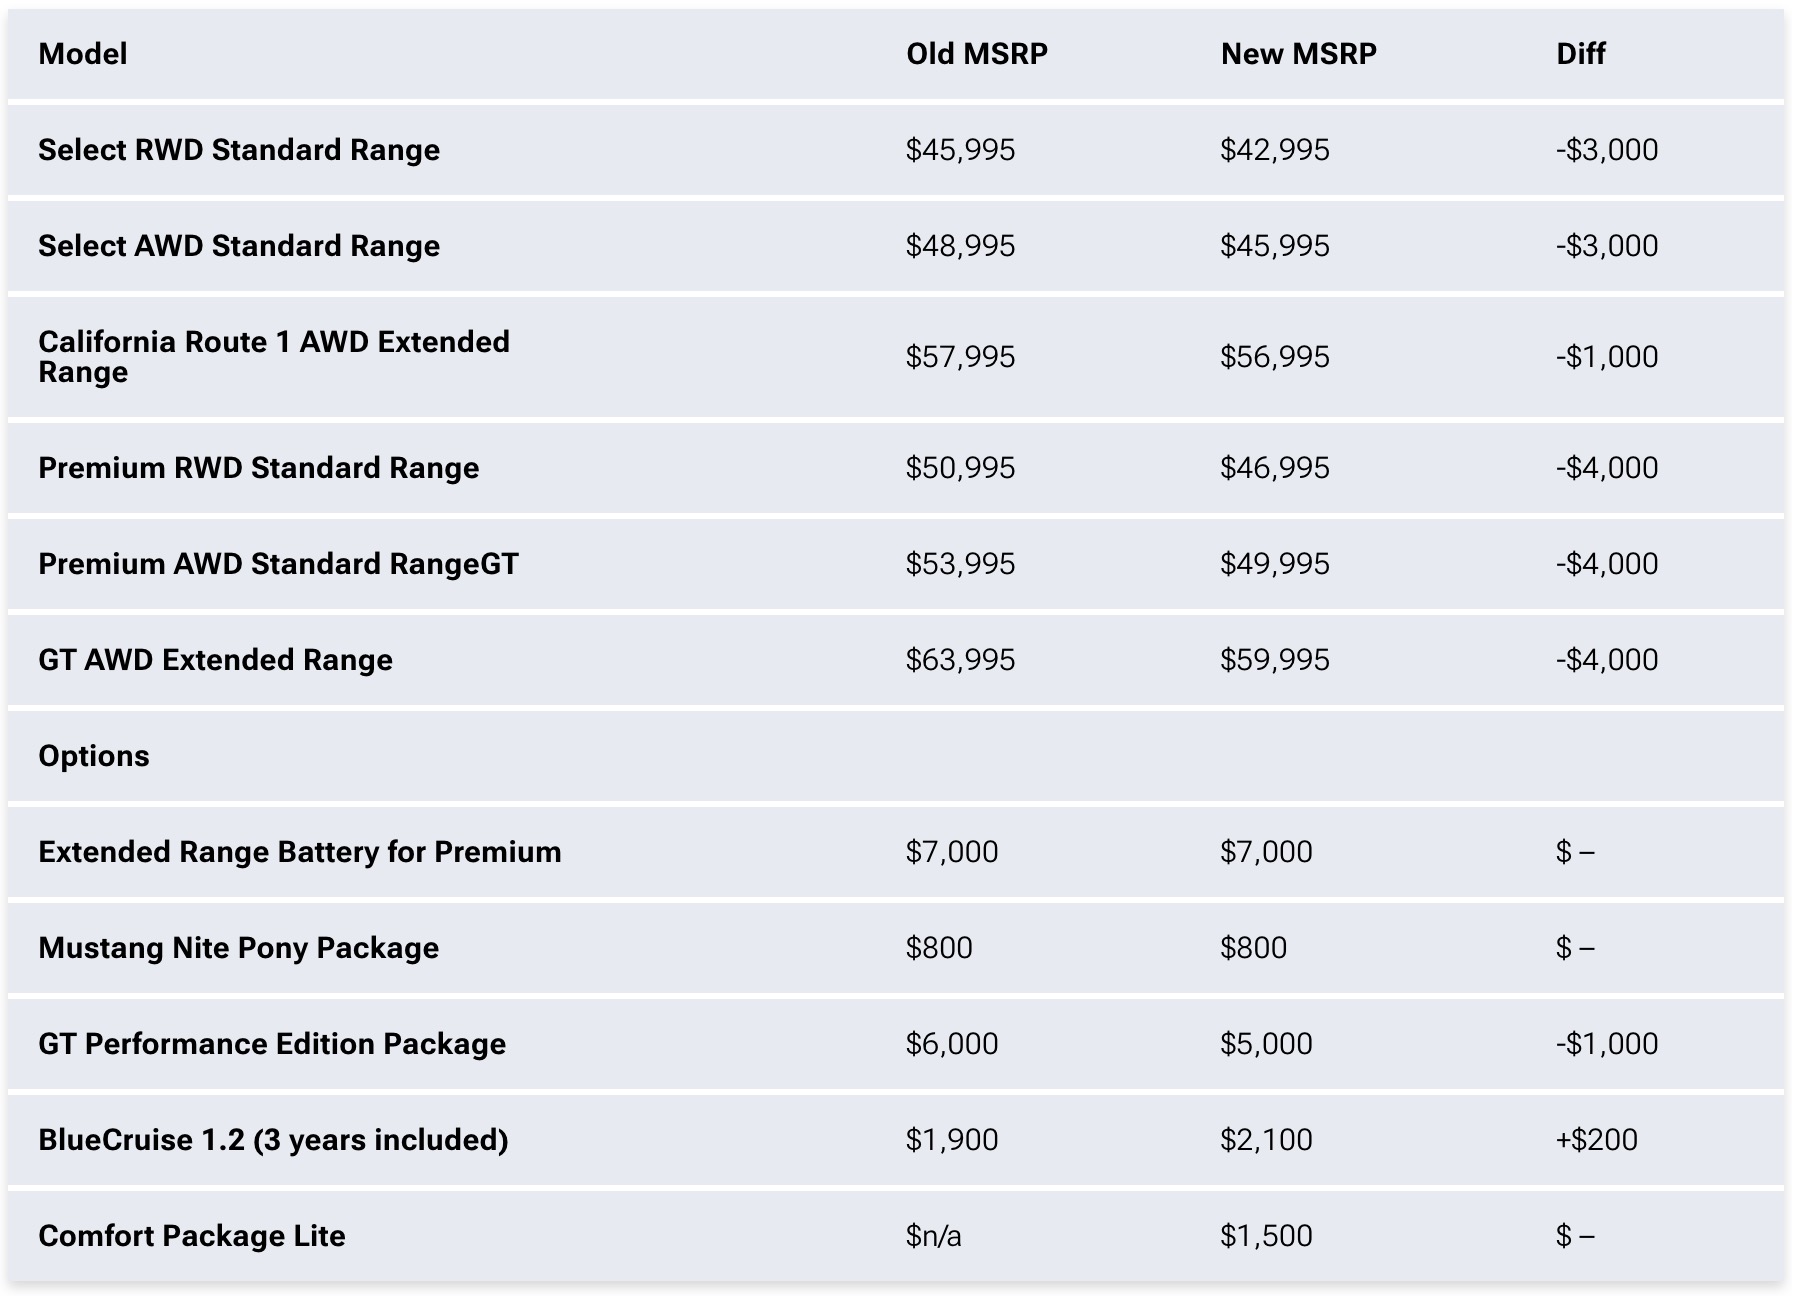Click the $42,995 new price cell
The width and height of the screenshot is (1804, 1296).
tap(1274, 150)
